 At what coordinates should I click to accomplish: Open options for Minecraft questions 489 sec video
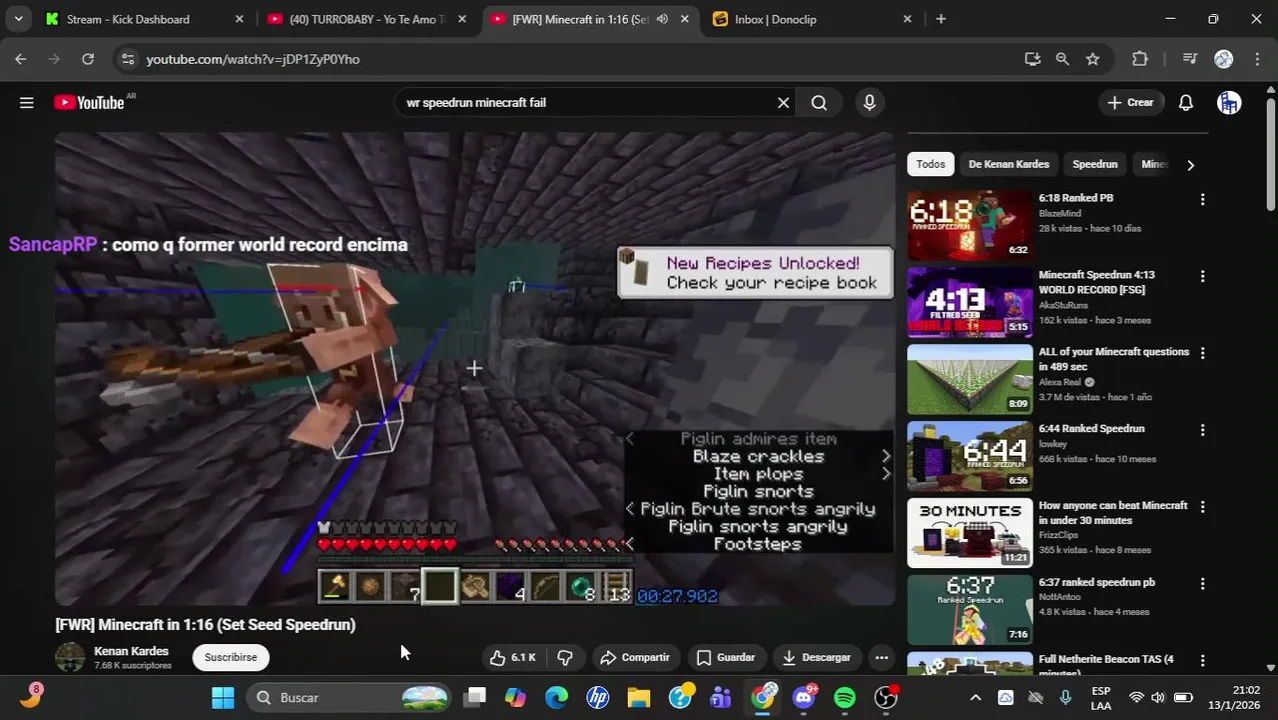(x=1202, y=353)
